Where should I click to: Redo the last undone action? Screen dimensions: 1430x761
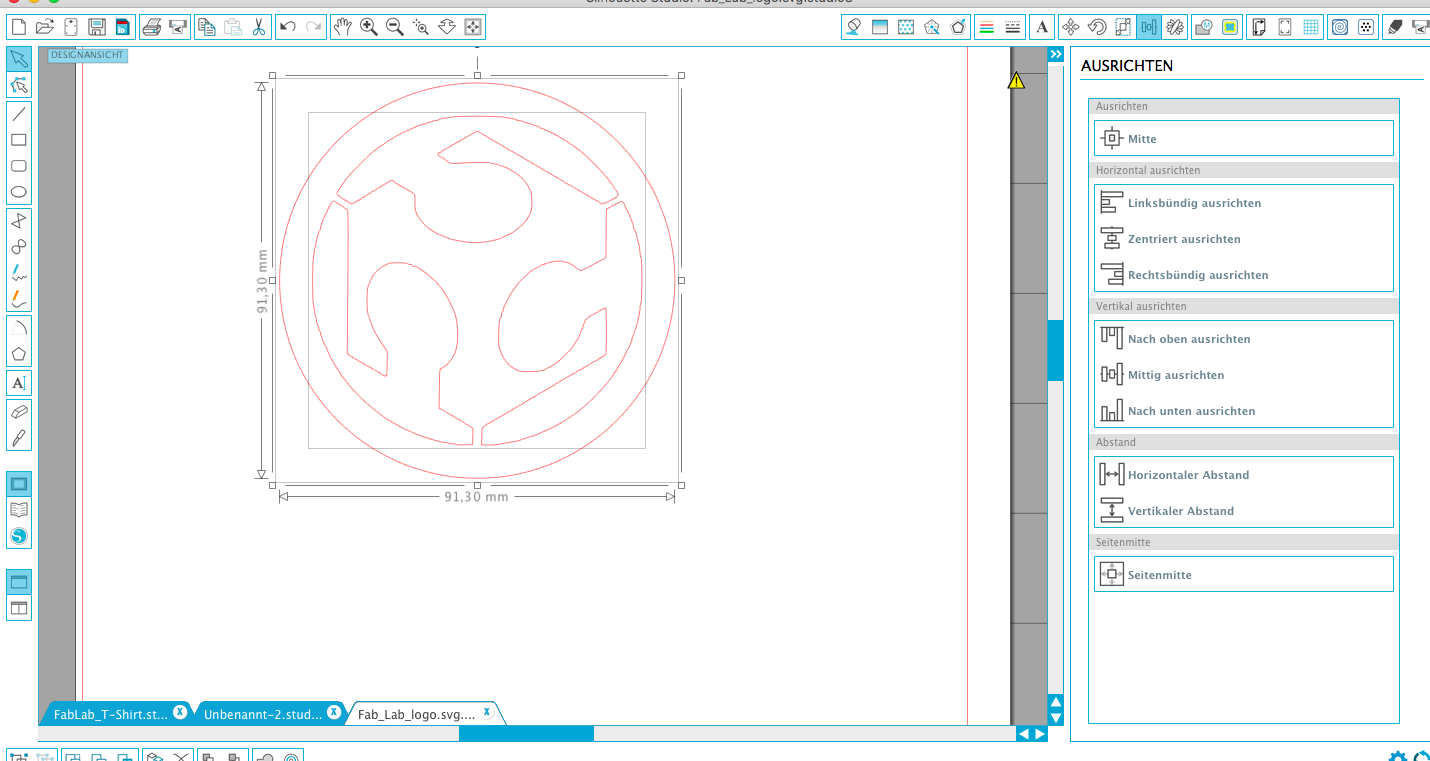coord(314,27)
